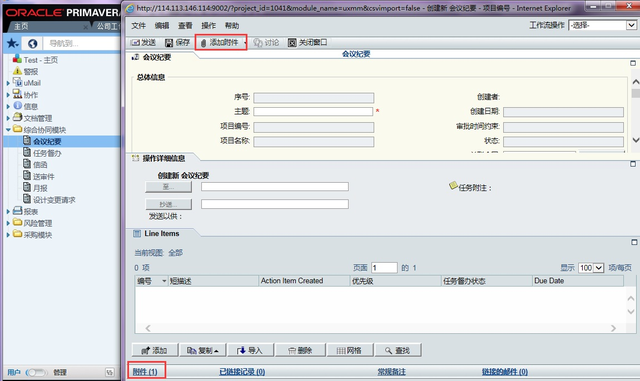Click the 月报 document icon
Screen dimensions: 640x381
coord(27,187)
